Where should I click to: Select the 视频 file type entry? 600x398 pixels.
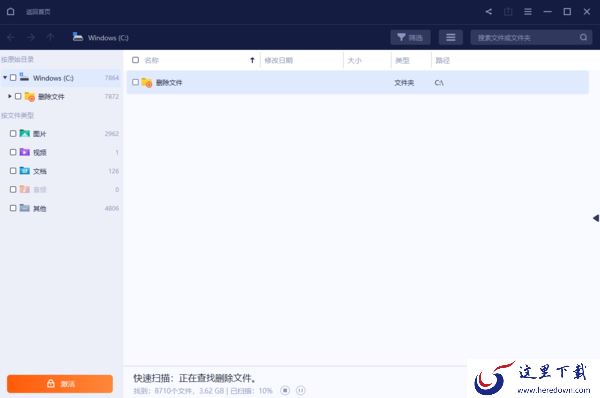pyautogui.click(x=39, y=153)
